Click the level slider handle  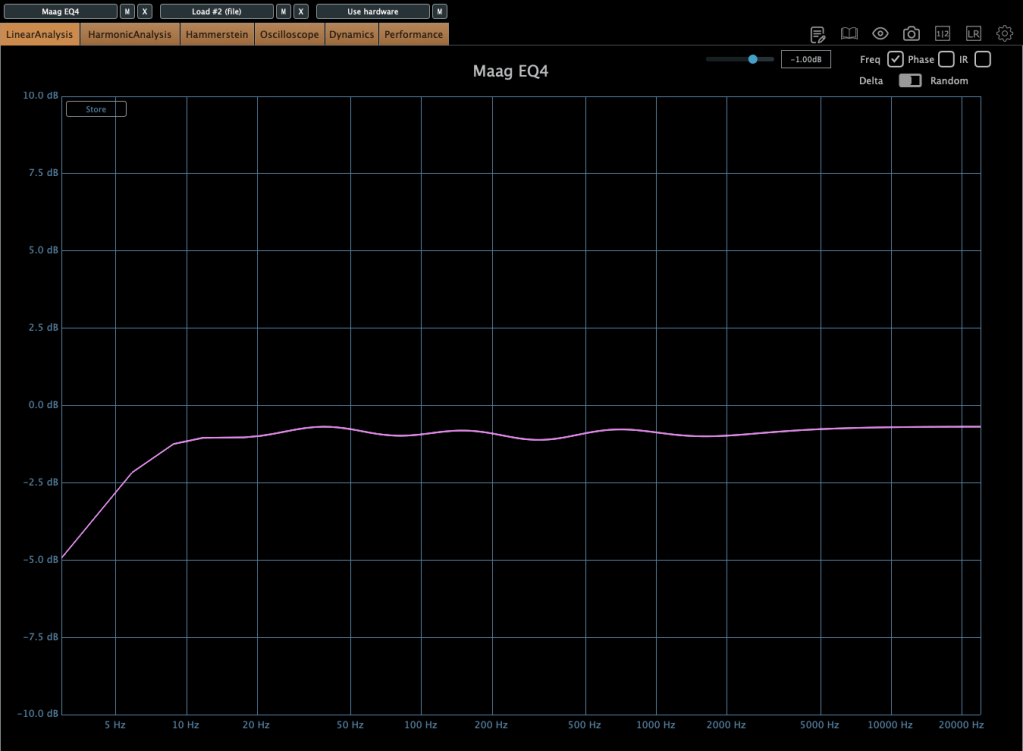click(x=752, y=60)
